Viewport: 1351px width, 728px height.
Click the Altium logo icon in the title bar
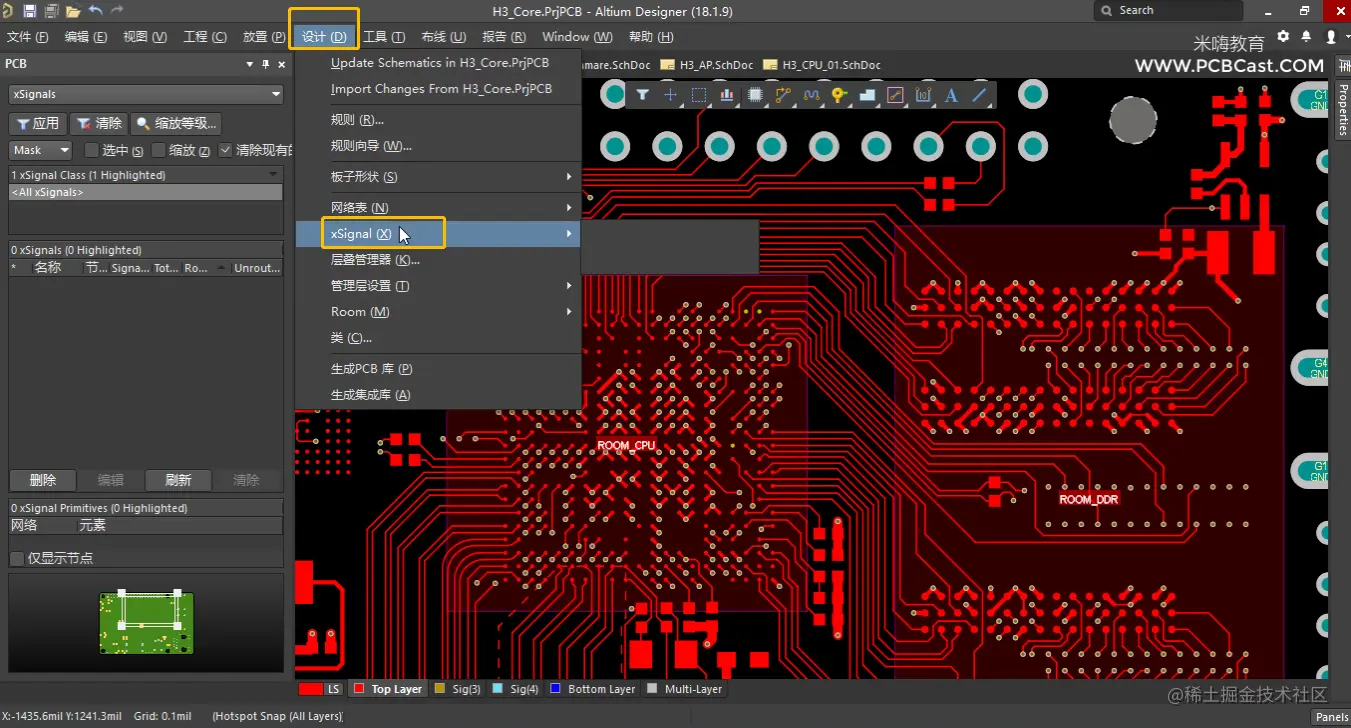pos(8,11)
